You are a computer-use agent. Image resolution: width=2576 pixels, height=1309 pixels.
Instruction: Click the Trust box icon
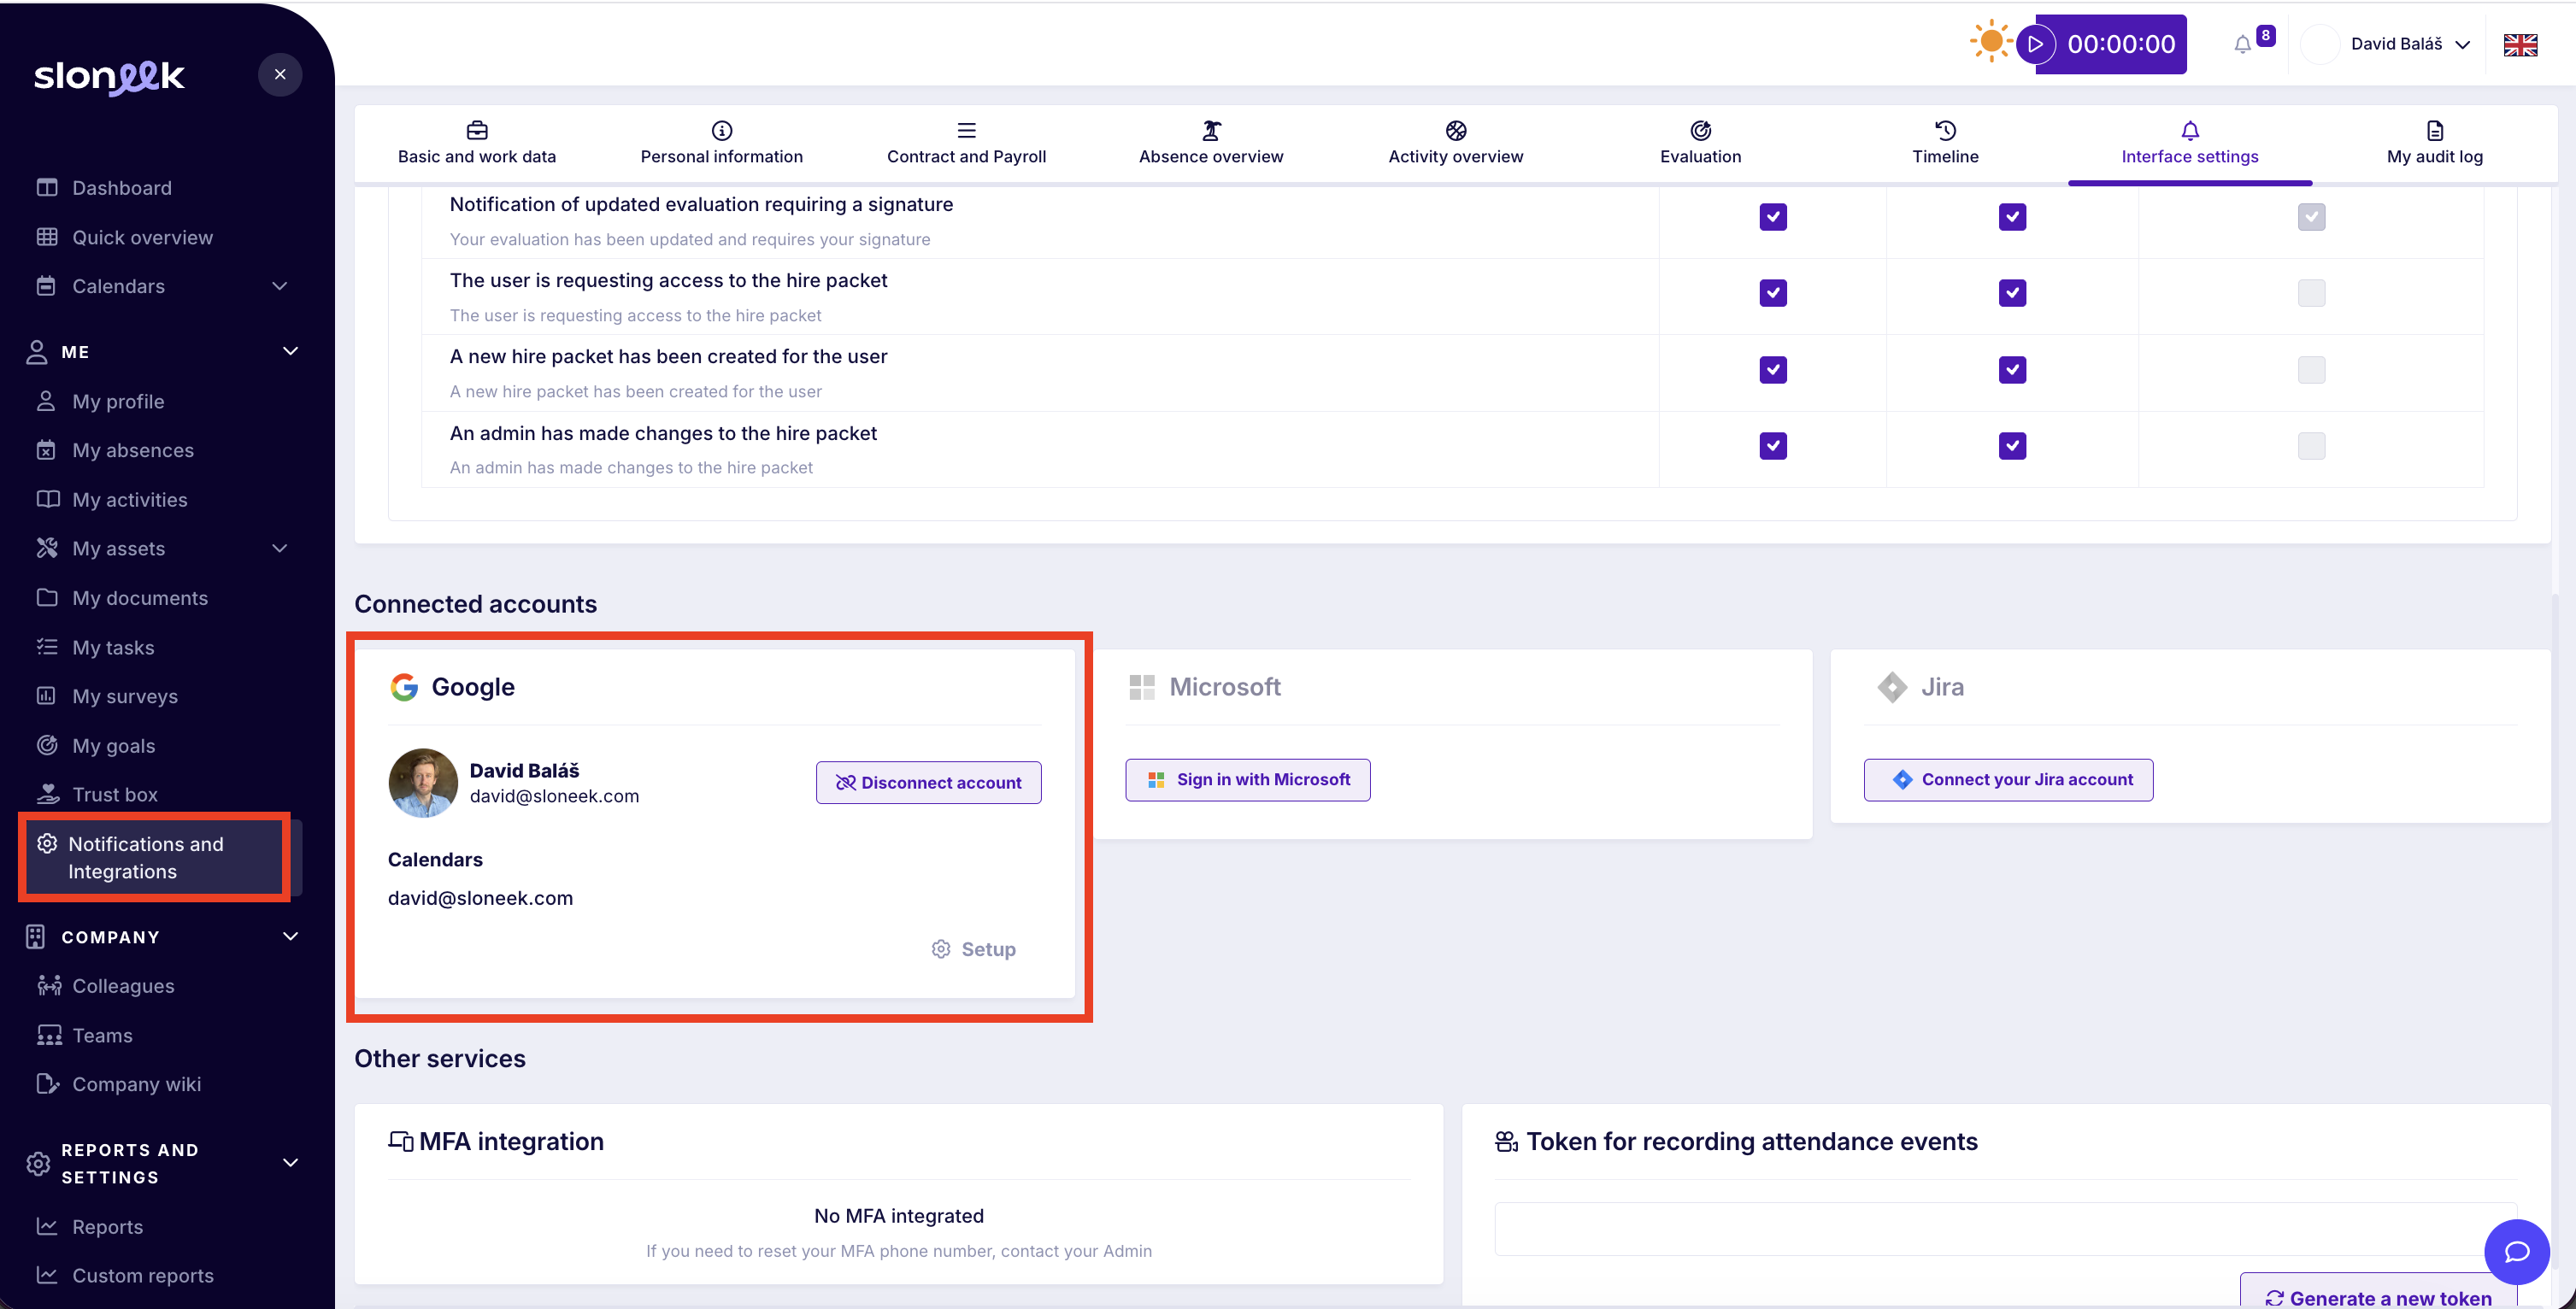pyautogui.click(x=47, y=794)
